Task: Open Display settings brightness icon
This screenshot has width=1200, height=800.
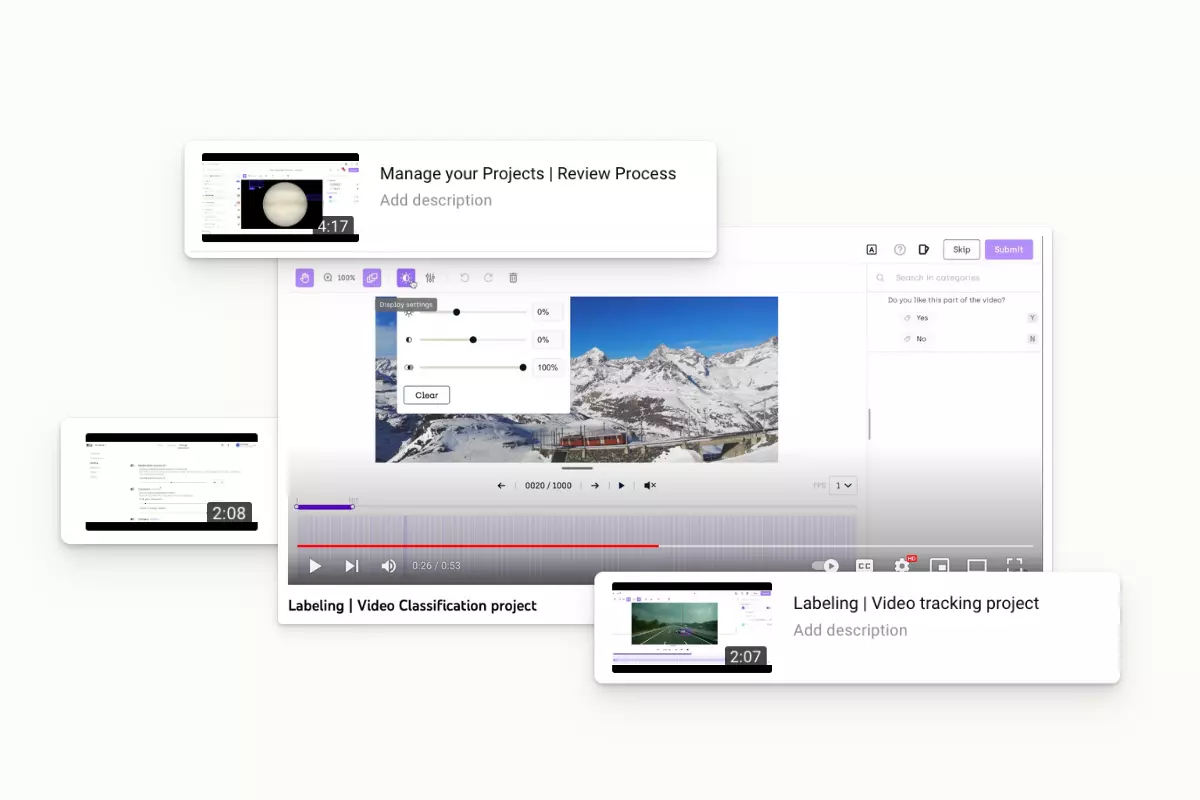Action: (406, 278)
